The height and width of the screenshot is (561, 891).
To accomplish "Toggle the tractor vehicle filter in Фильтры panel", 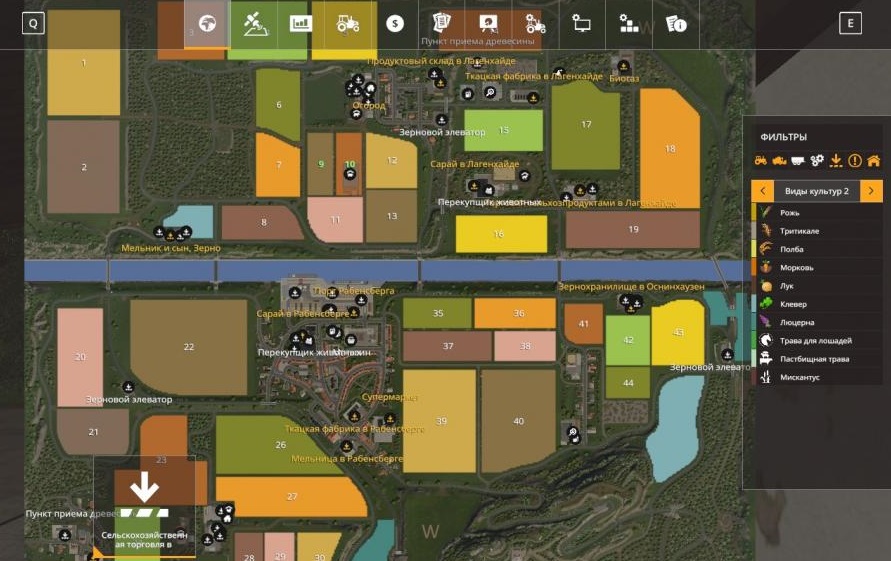I will [x=760, y=160].
